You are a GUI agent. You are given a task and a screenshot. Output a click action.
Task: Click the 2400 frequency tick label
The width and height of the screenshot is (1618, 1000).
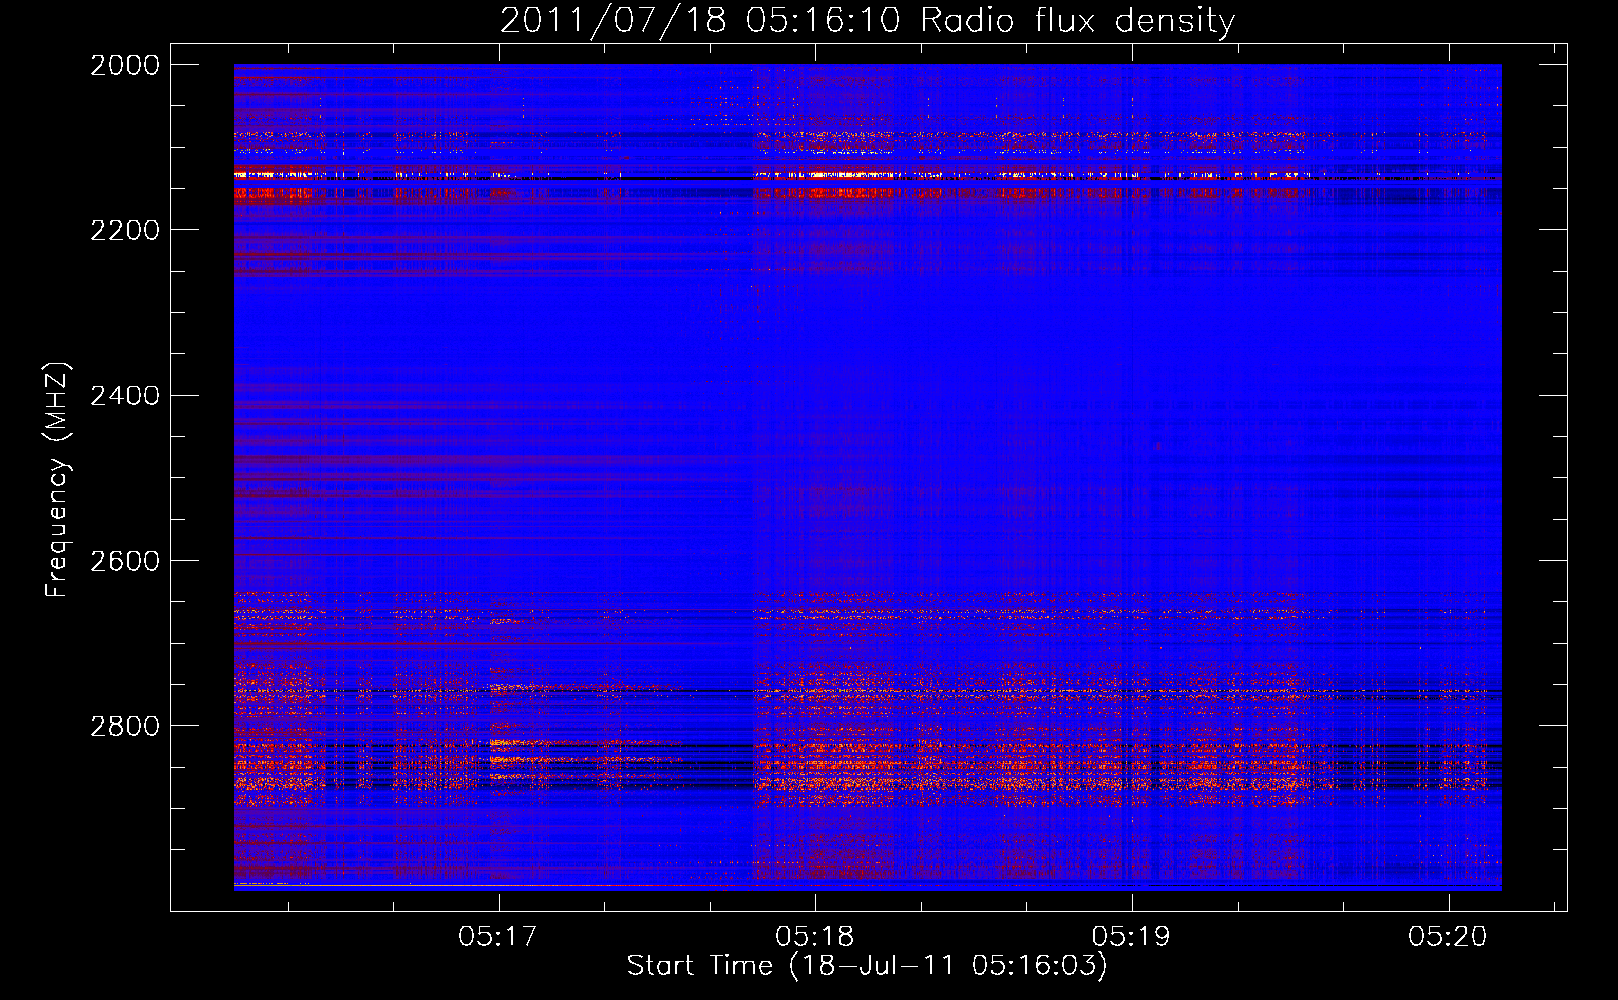click(125, 396)
